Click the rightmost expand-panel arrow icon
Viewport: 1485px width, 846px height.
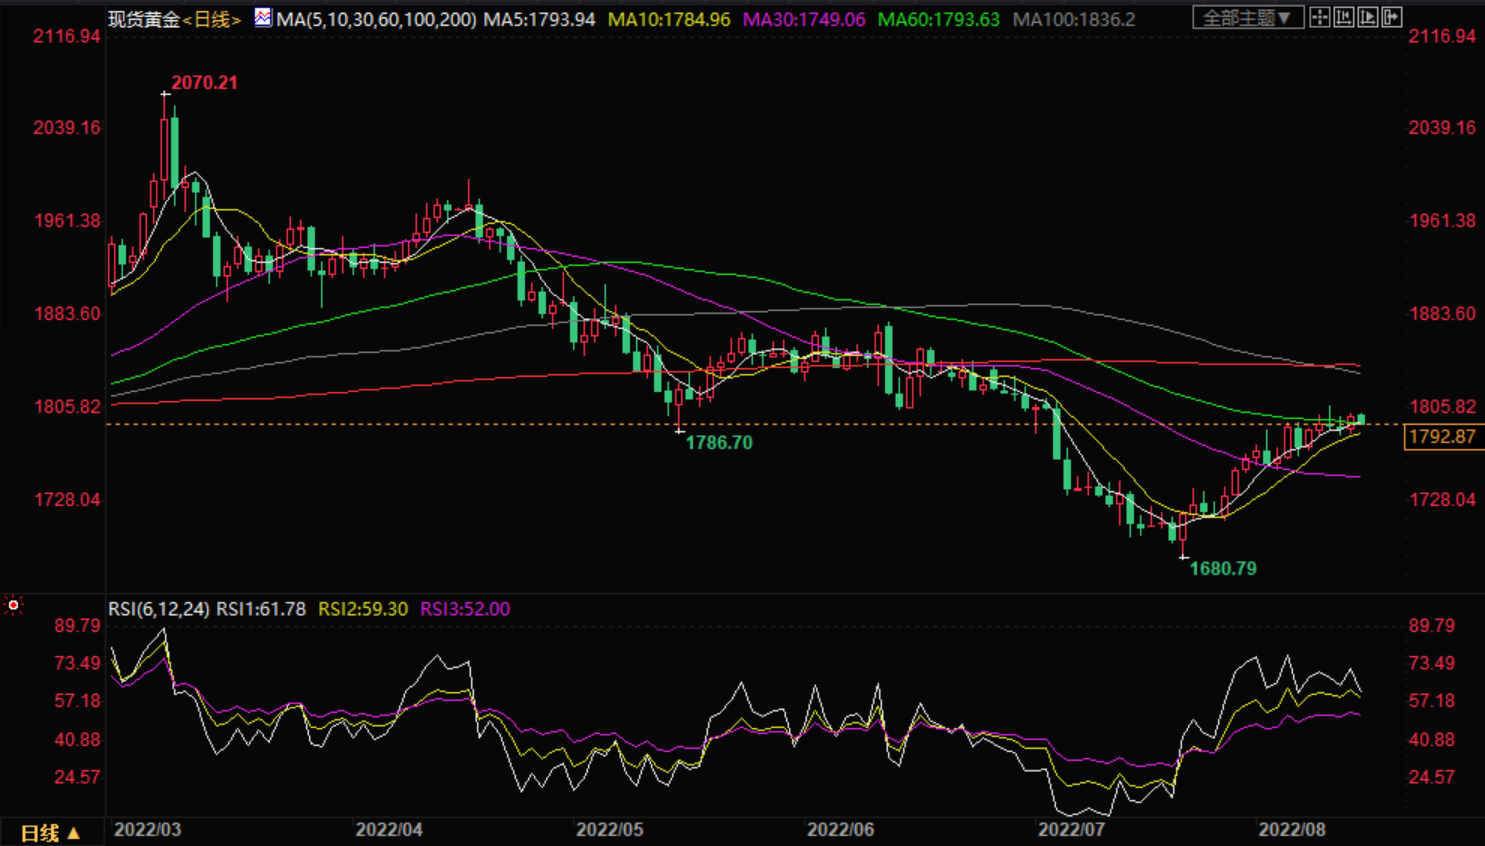pos(1391,17)
